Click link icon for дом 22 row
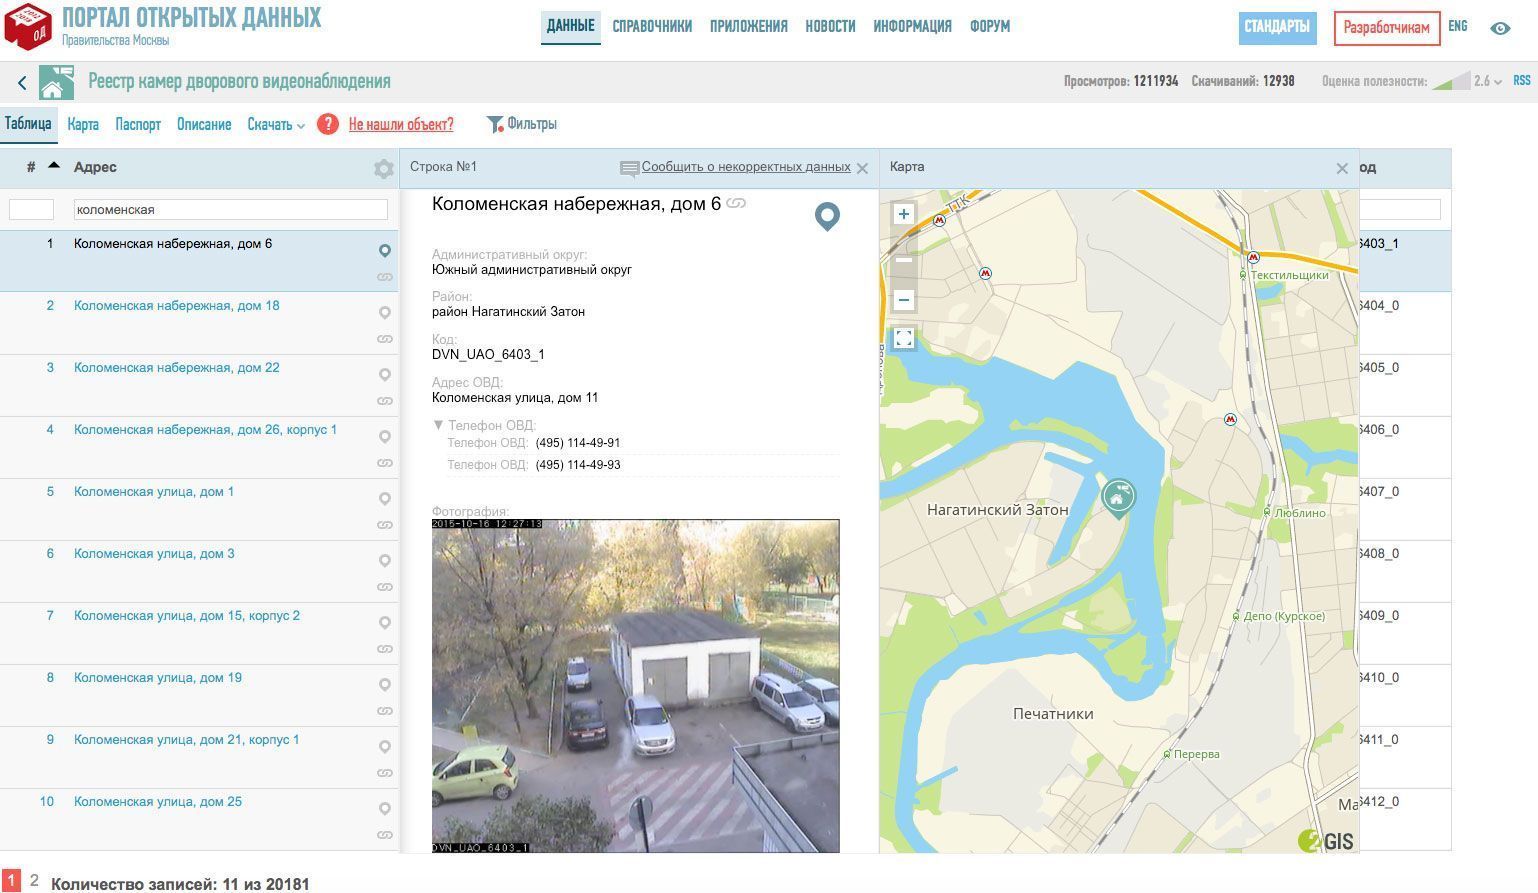Viewport: 1538px width, 893px height. click(x=385, y=401)
